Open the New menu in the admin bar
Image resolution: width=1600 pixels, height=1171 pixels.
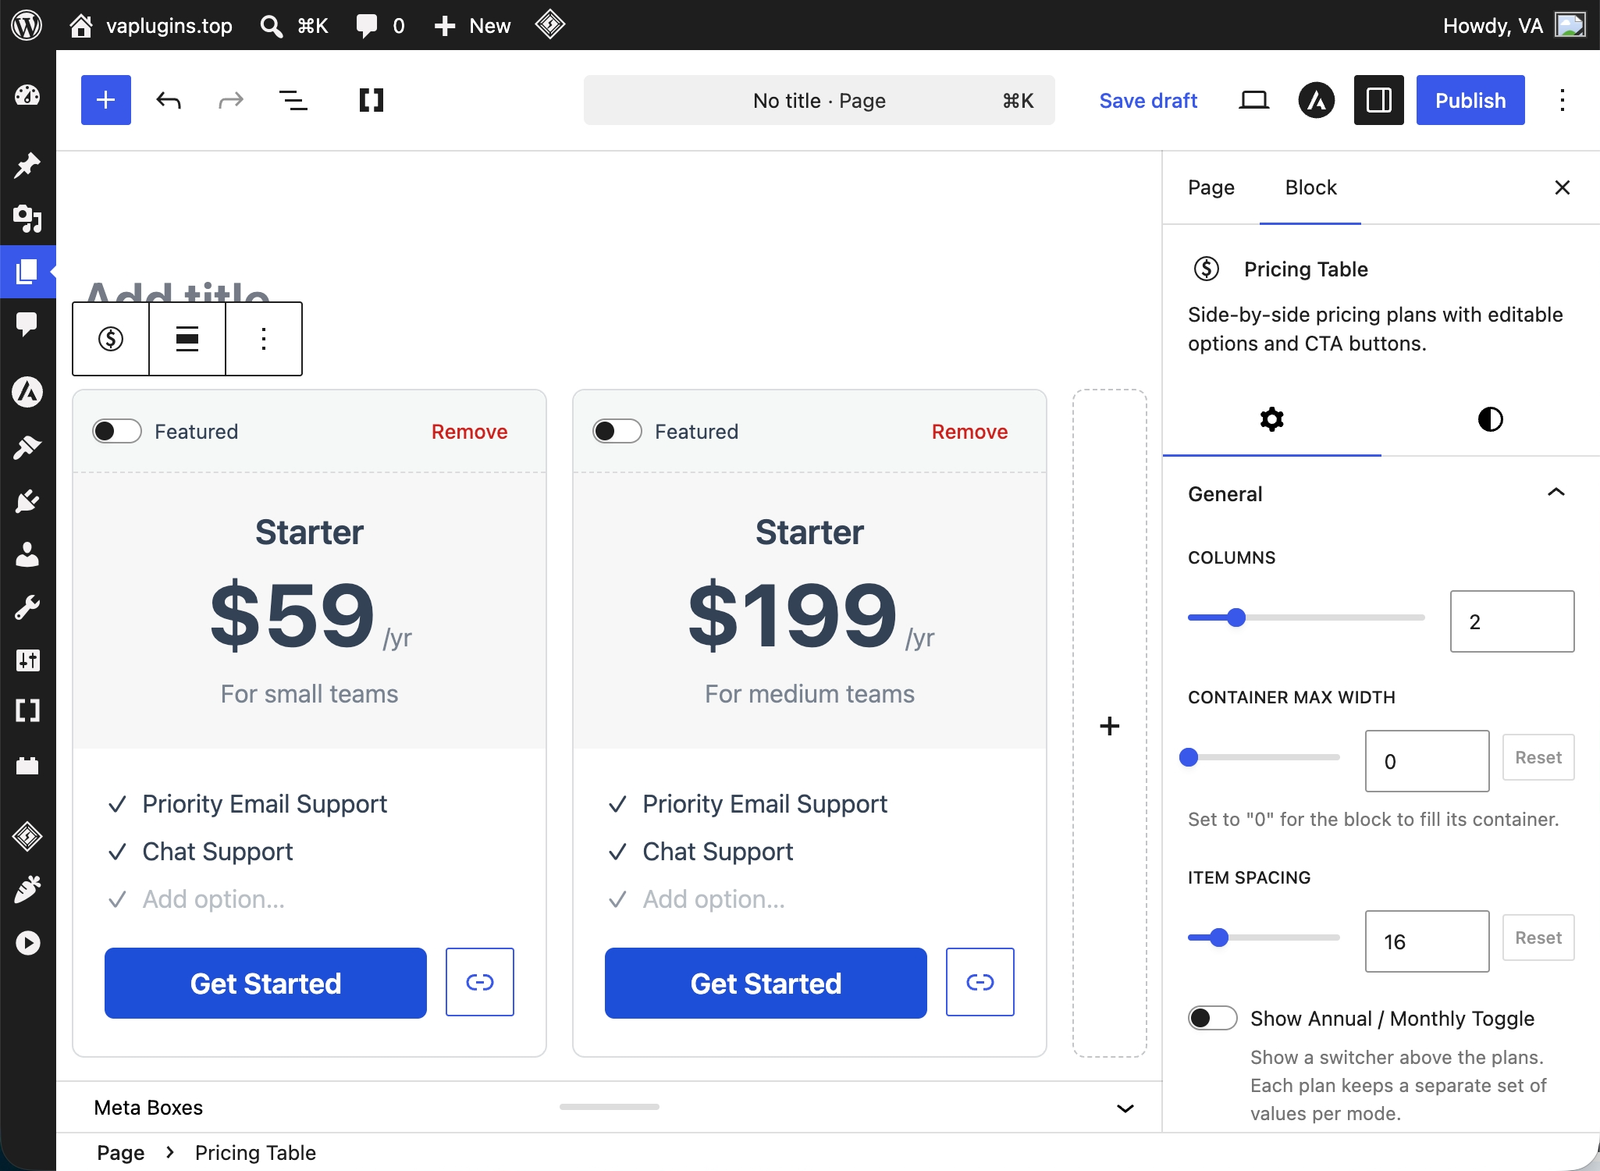(x=472, y=26)
